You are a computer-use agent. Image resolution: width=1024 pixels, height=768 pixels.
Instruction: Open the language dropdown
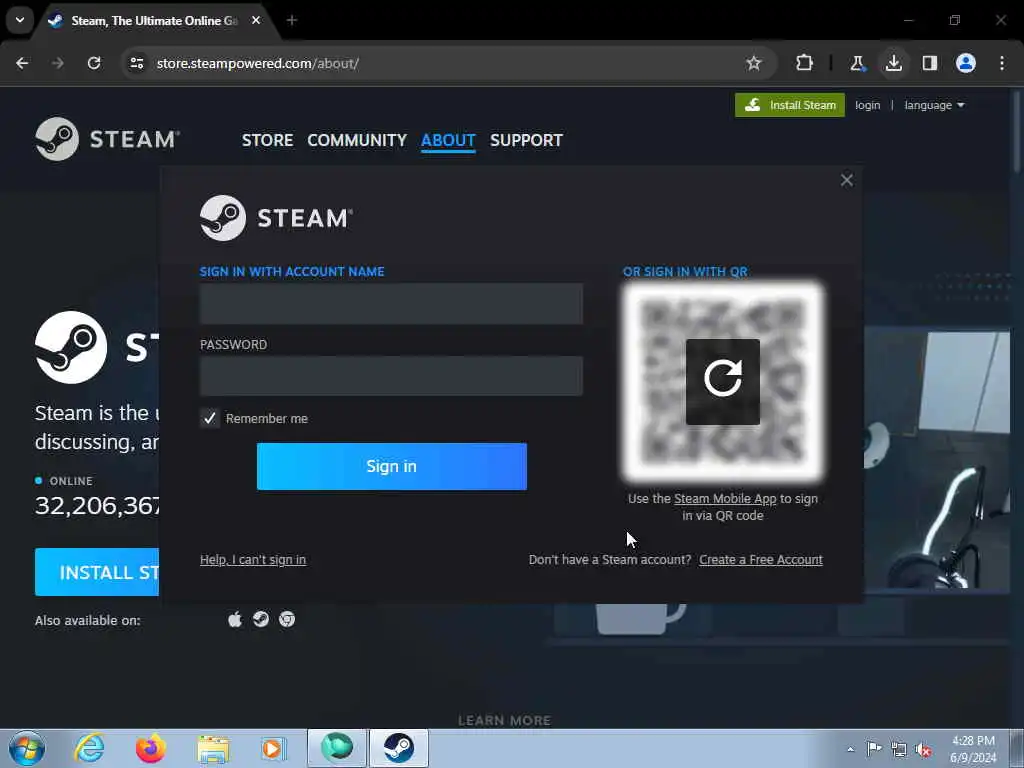click(x=934, y=105)
